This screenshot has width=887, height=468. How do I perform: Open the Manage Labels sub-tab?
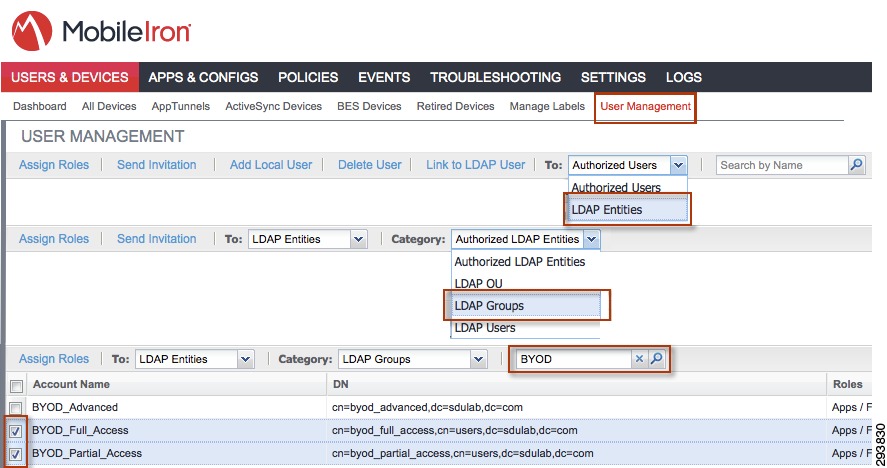(x=547, y=106)
